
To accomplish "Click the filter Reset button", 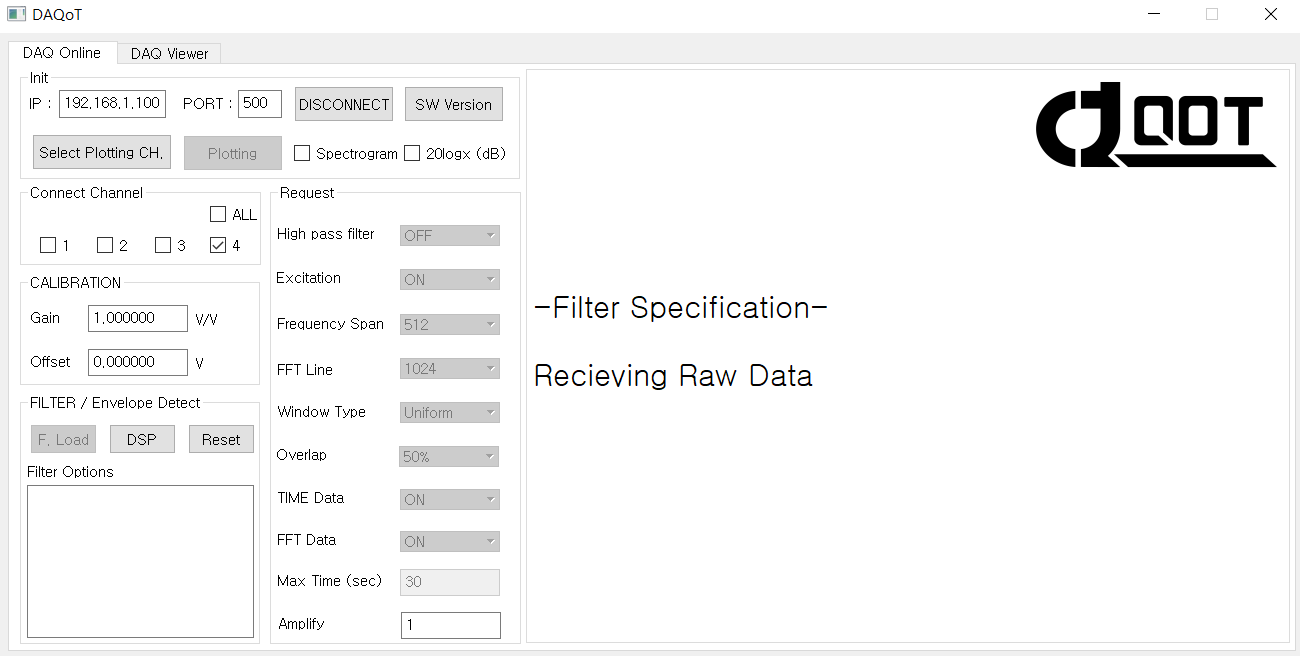I will [221, 439].
